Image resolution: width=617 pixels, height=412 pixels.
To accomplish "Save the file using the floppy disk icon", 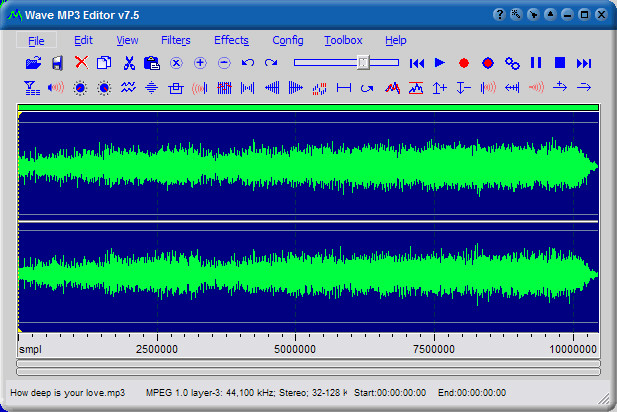I will coord(57,63).
